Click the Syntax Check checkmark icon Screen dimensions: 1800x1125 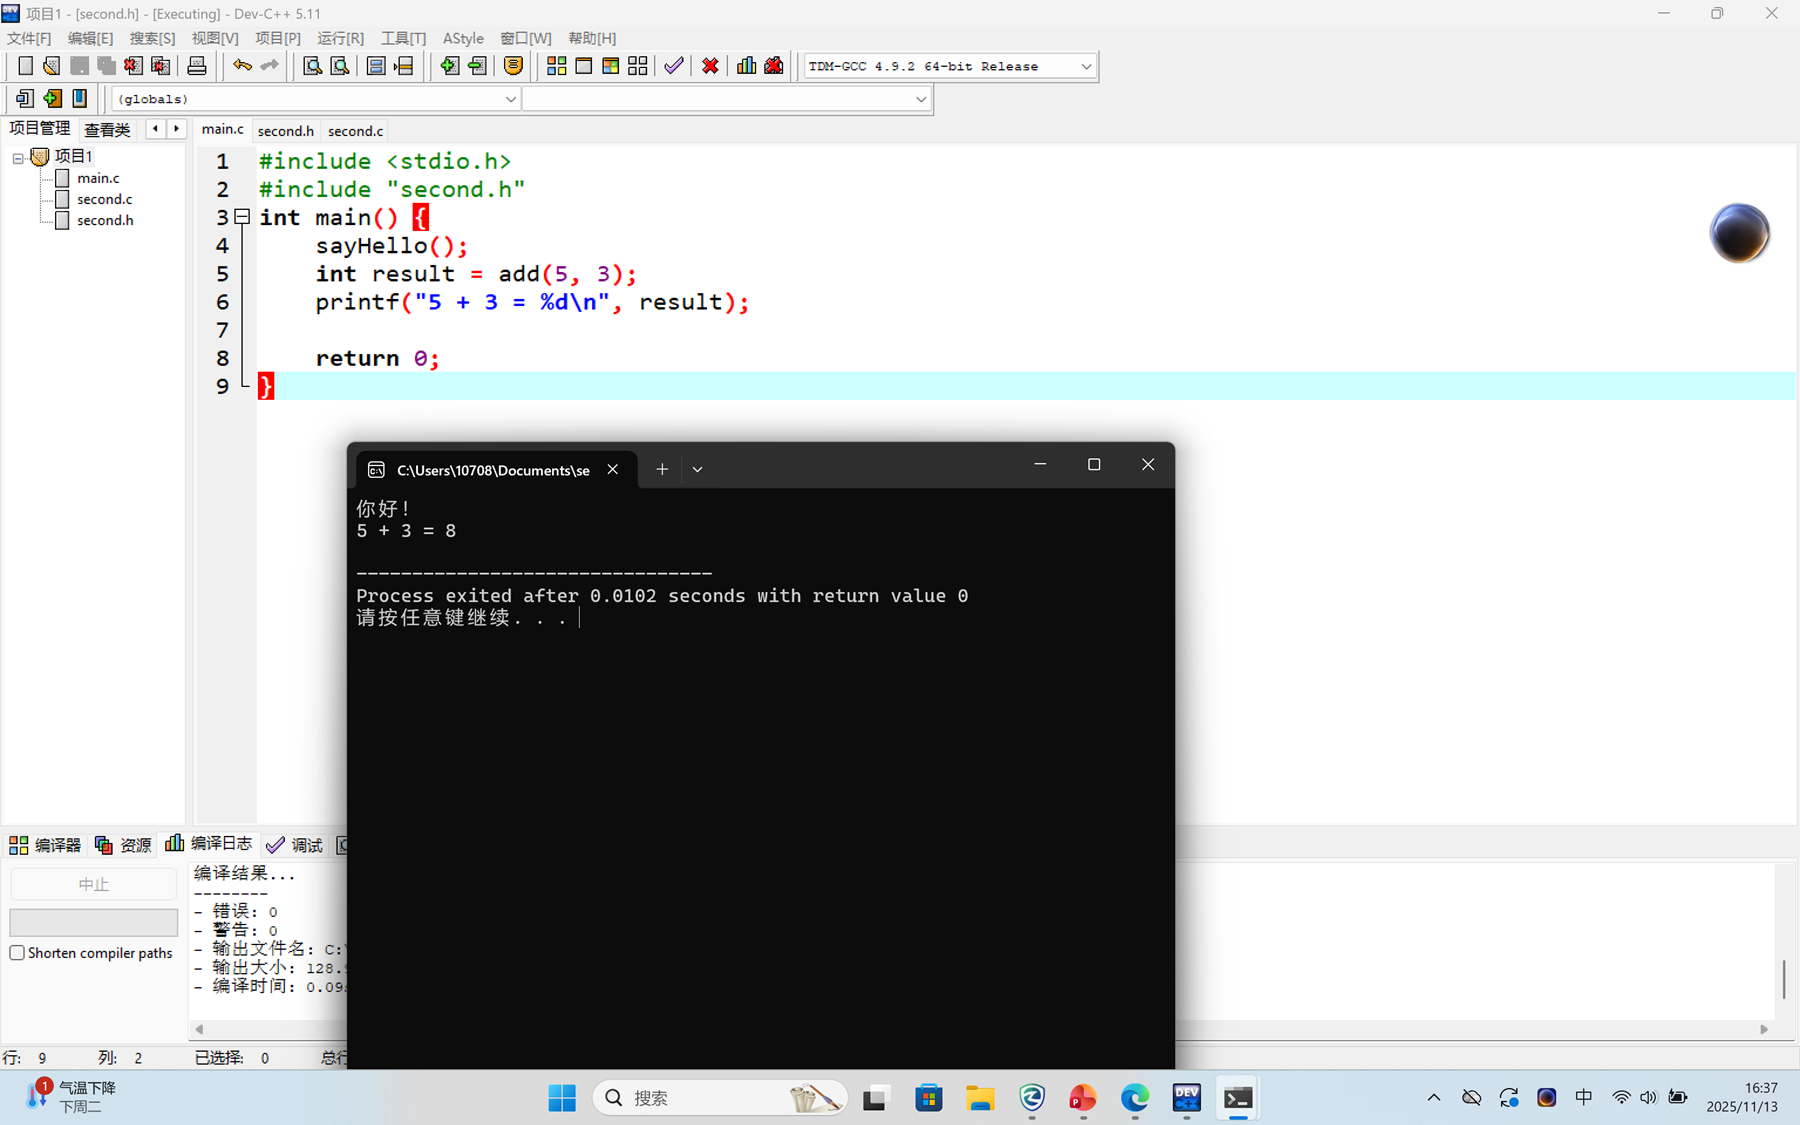click(x=674, y=66)
